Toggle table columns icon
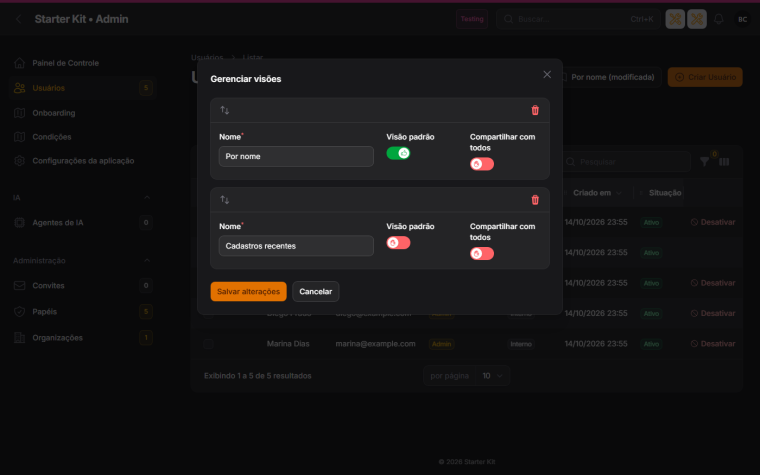Screen dimensions: 760x475 click(x=724, y=161)
